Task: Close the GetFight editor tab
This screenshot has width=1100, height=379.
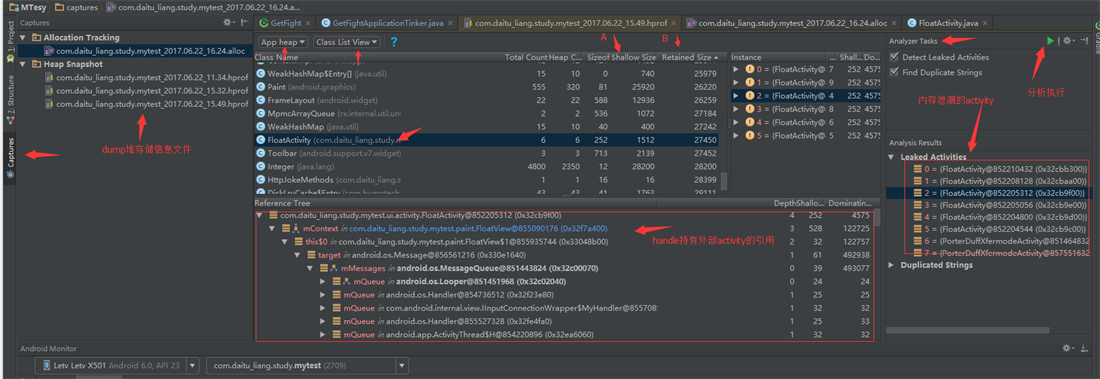Action: pyautogui.click(x=307, y=23)
